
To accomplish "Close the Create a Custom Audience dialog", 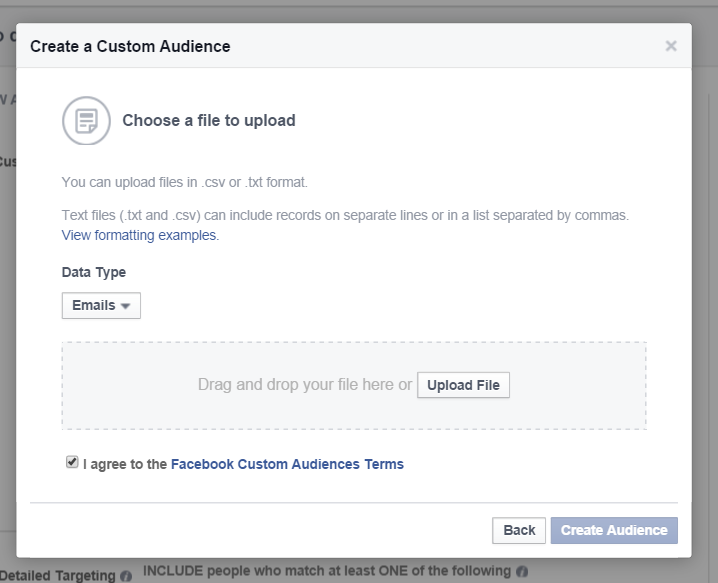I will pyautogui.click(x=671, y=46).
